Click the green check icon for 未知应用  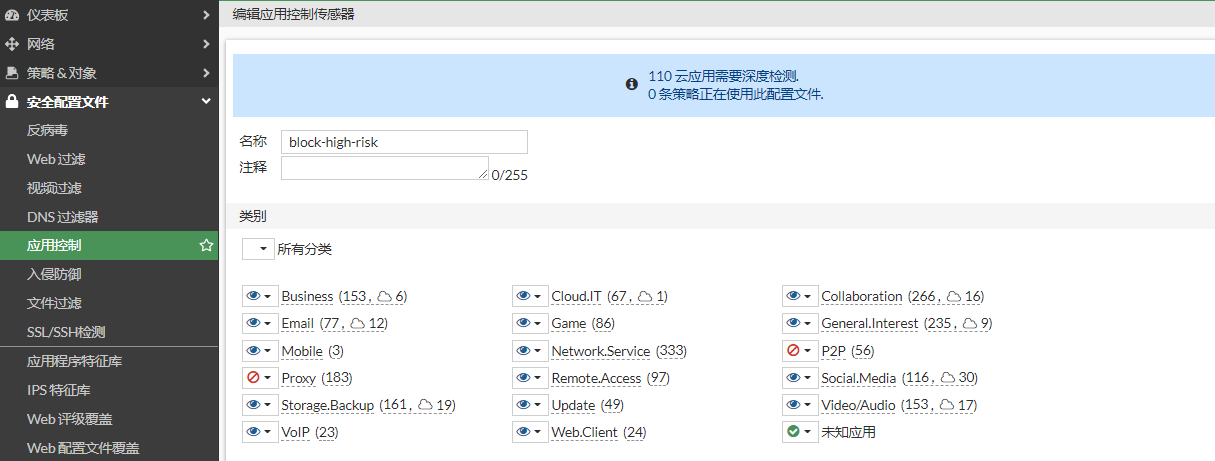pos(793,432)
